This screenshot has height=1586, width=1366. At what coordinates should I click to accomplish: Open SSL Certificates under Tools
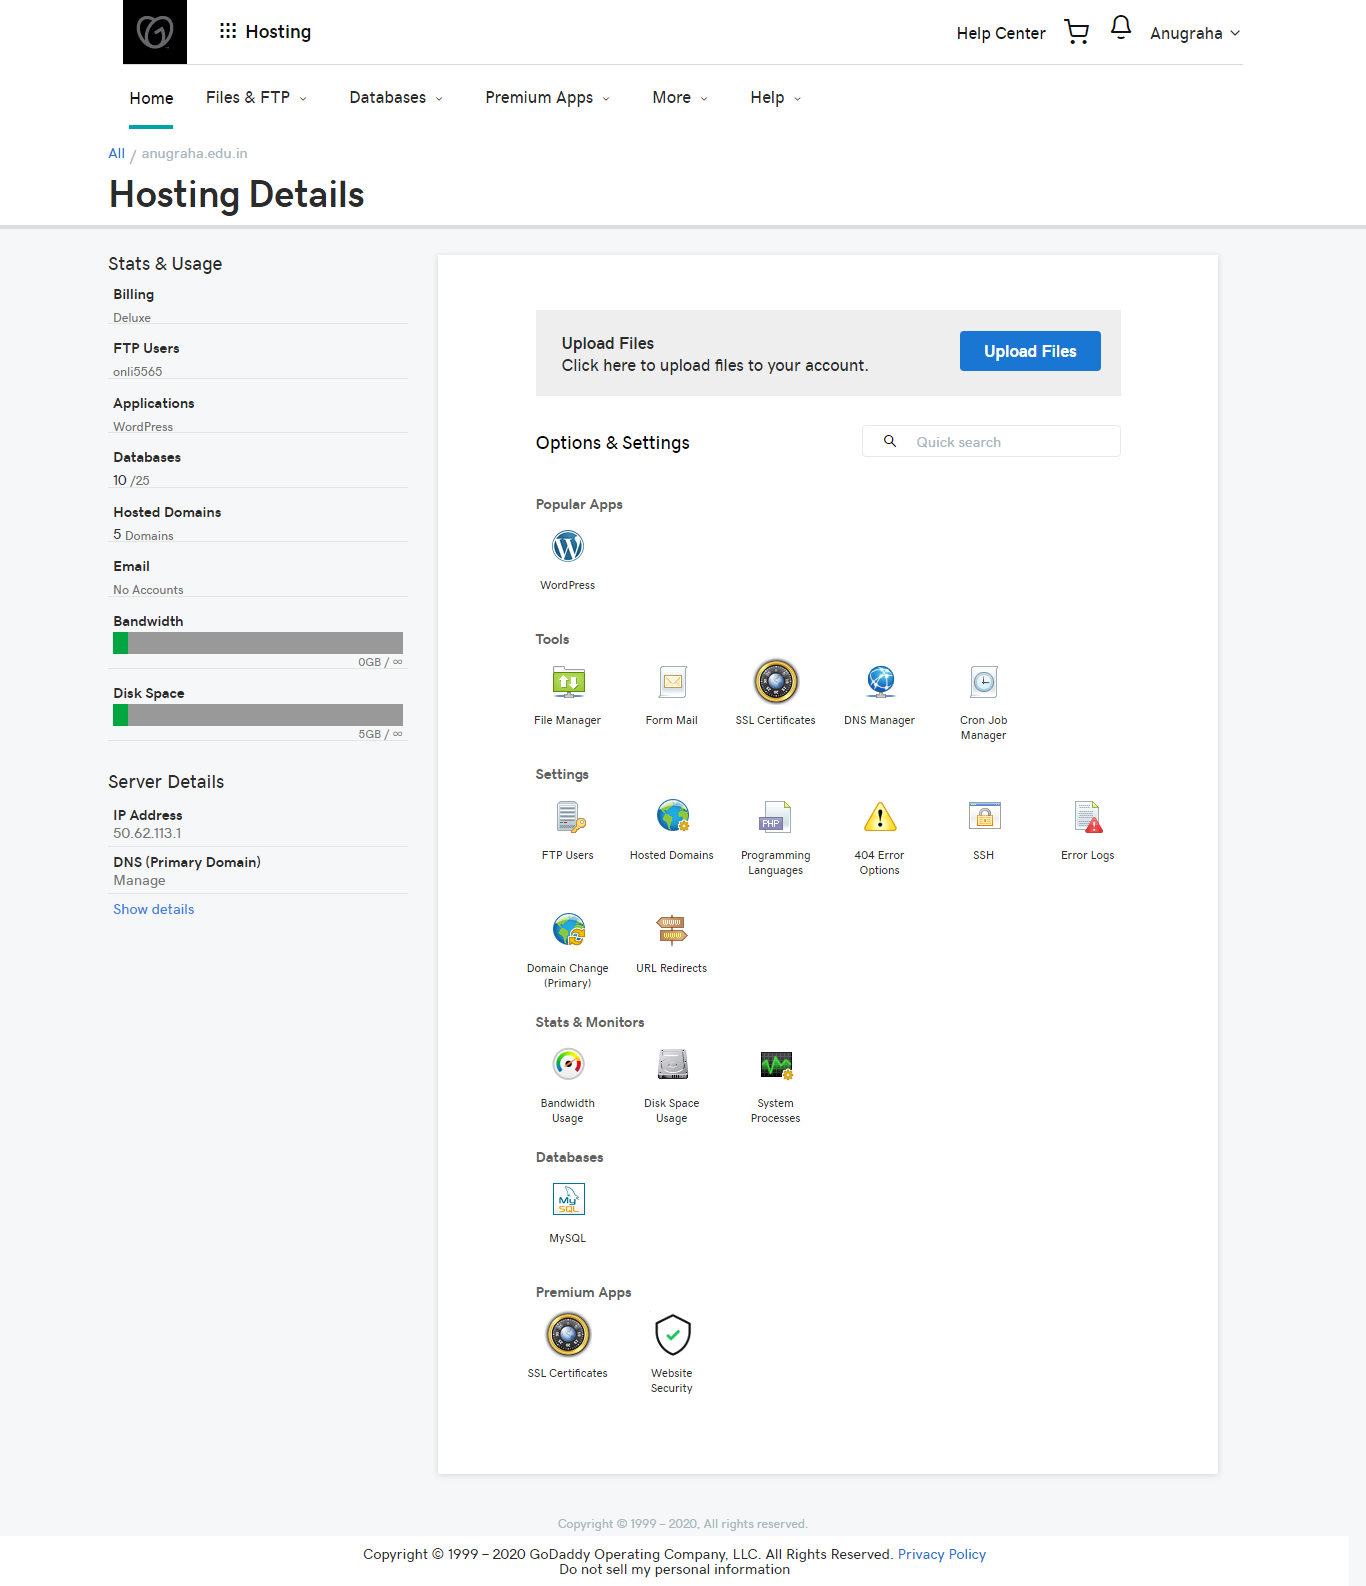pos(776,682)
